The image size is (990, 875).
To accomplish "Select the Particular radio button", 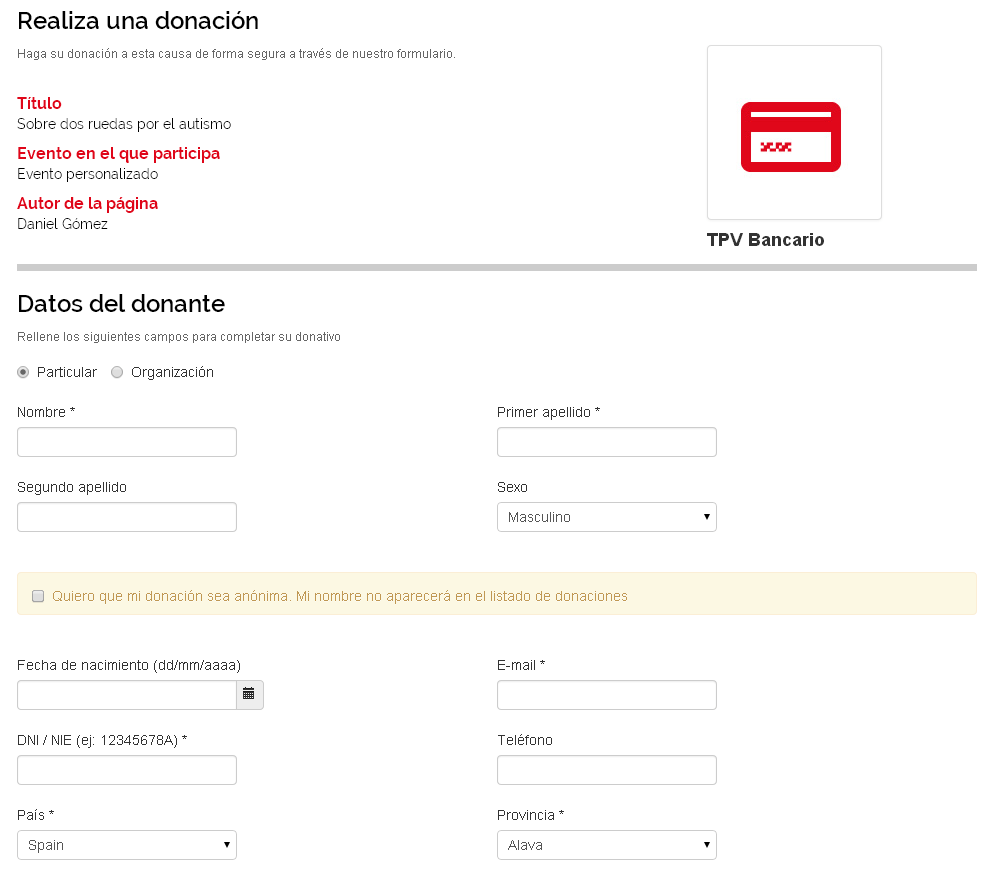I will (23, 372).
